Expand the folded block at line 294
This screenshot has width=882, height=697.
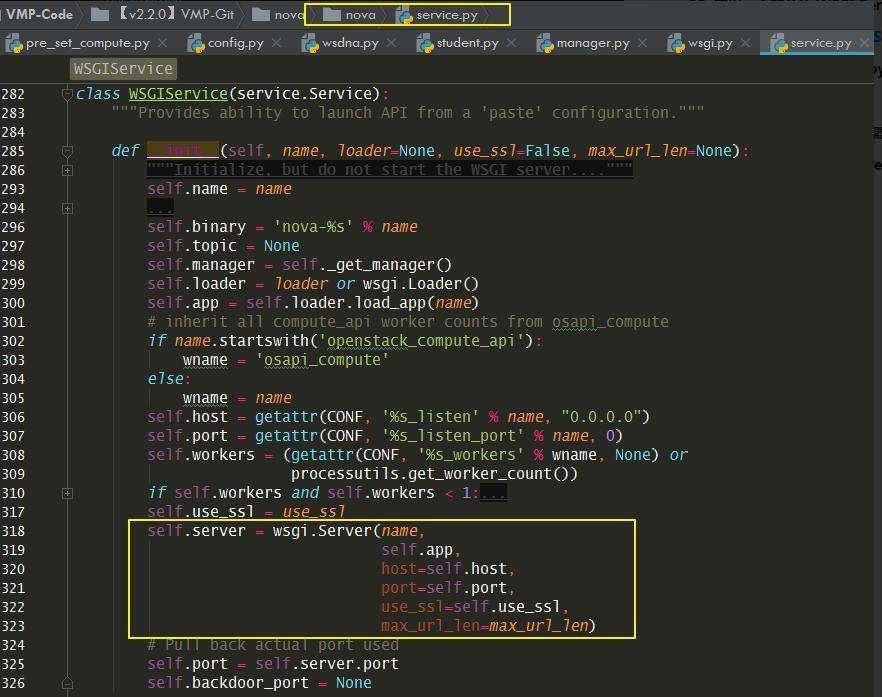pos(67,209)
